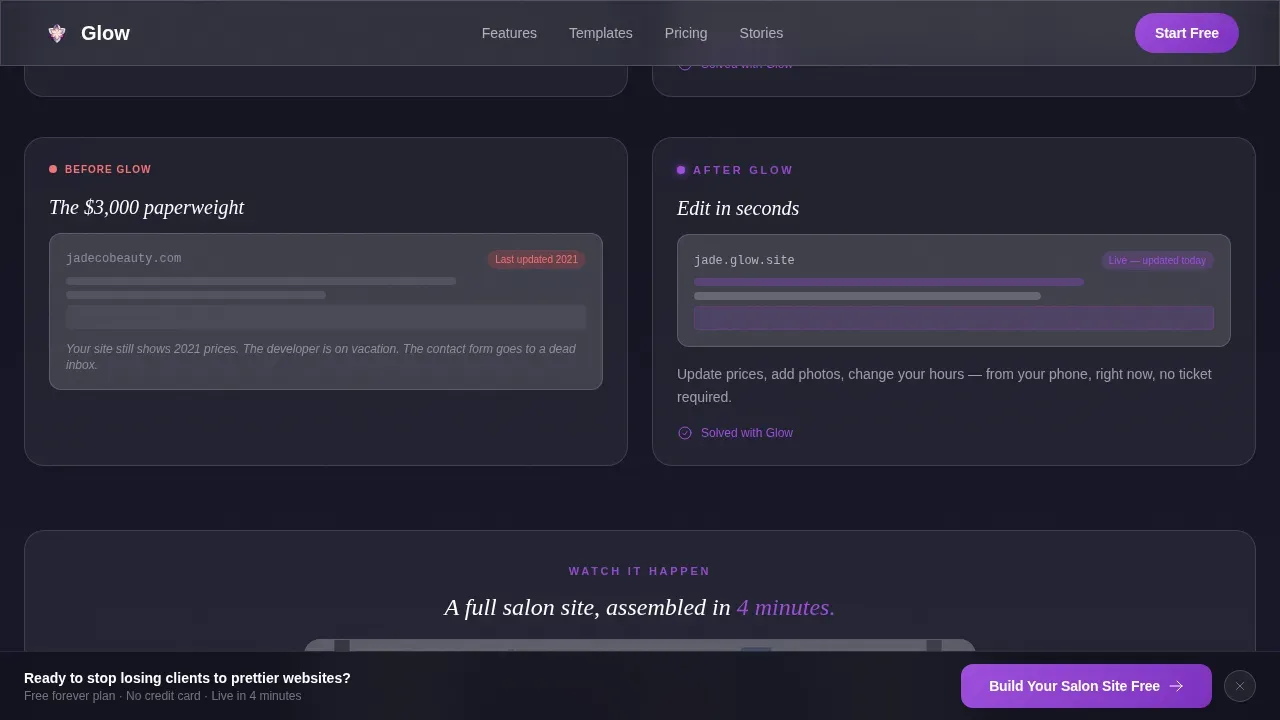Image resolution: width=1280 pixels, height=720 pixels.
Task: Click the gray blurred field in jadecobeauty.com mockup
Action: [x=326, y=317]
